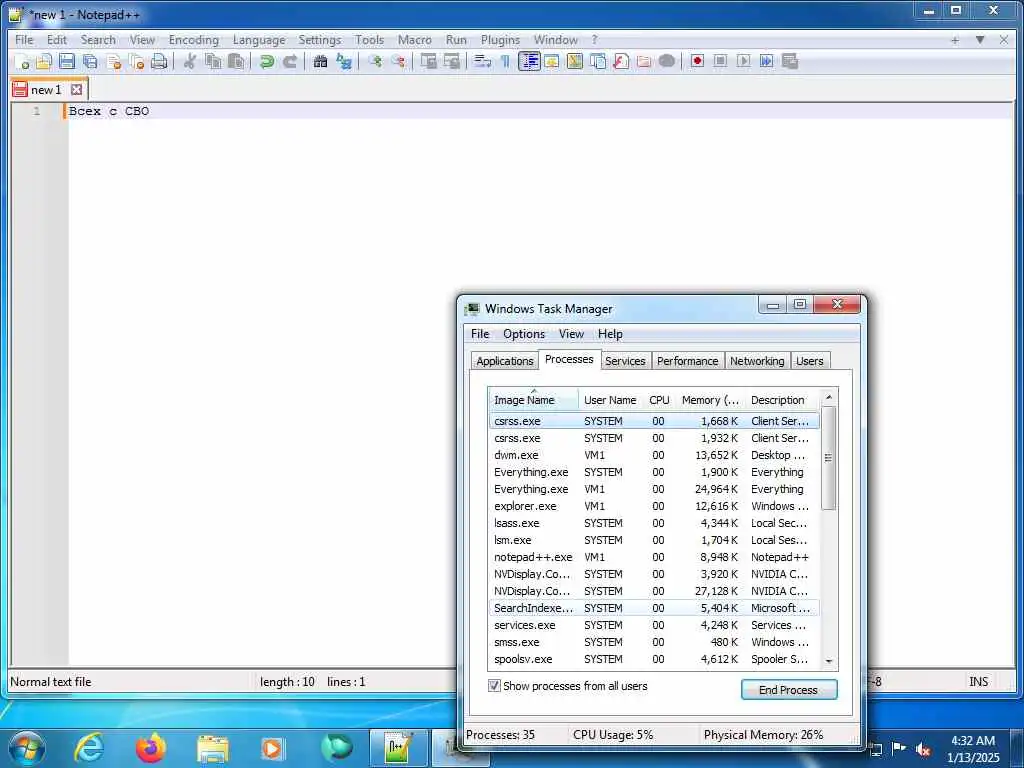Open Task Manager Options menu
This screenshot has height=768, width=1024.
click(x=524, y=334)
